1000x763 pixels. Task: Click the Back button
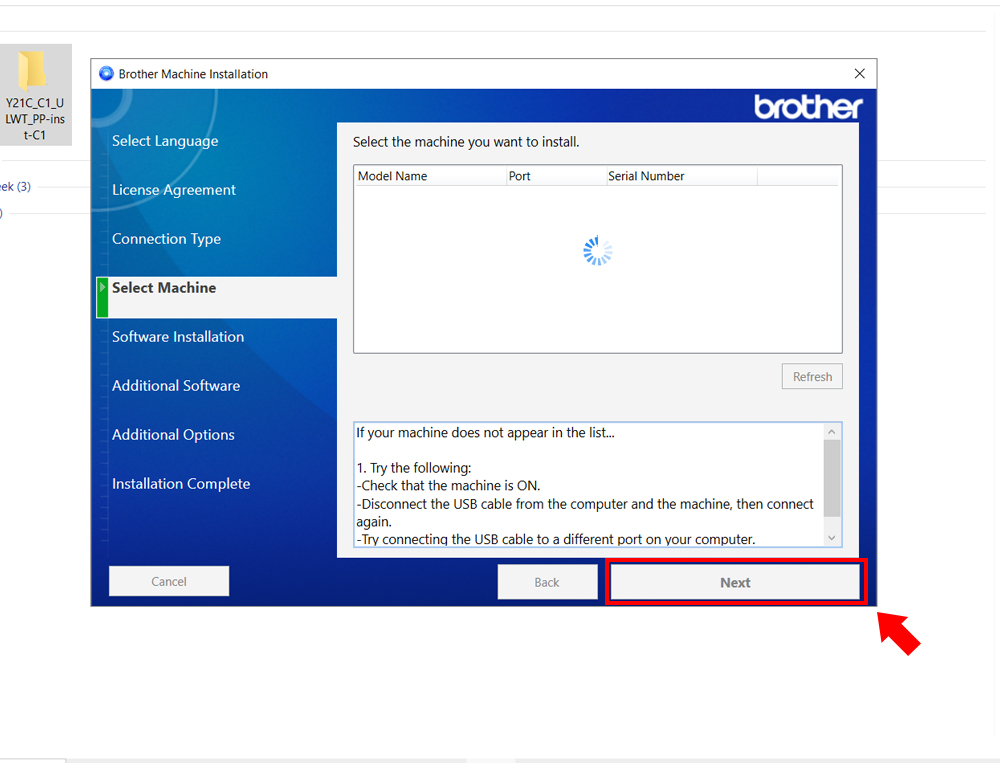coord(547,582)
